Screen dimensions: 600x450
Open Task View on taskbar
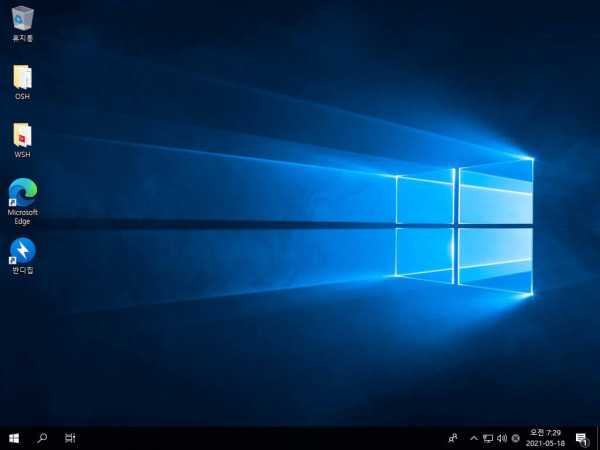70,438
